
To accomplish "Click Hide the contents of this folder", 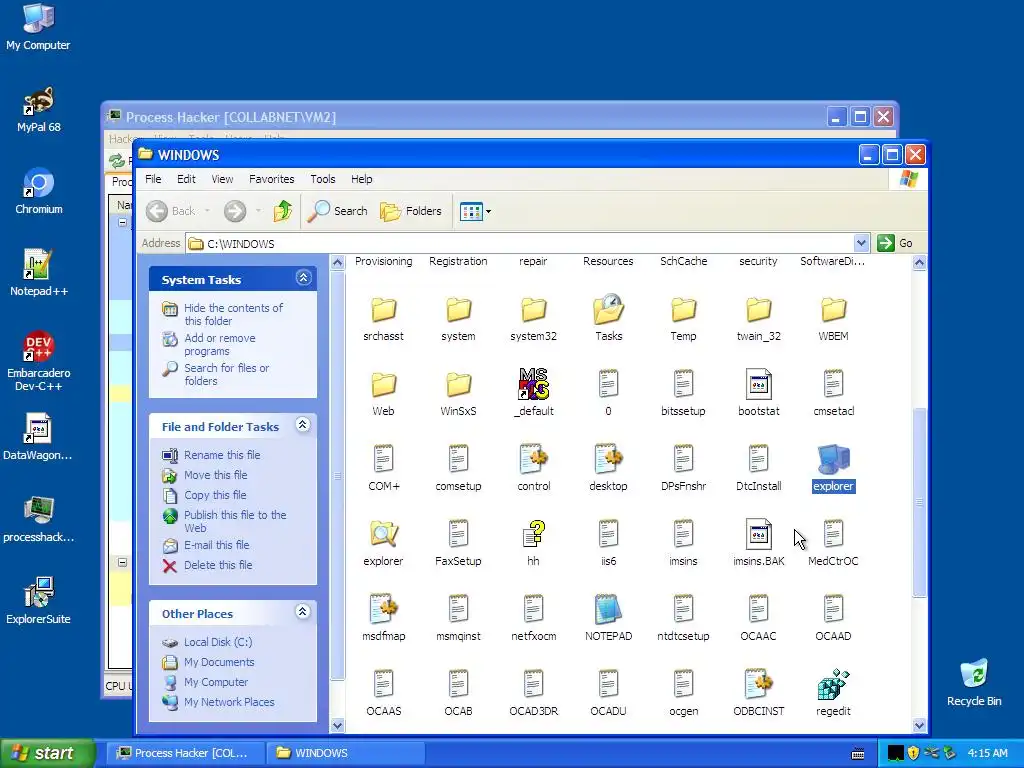I will (x=233, y=314).
